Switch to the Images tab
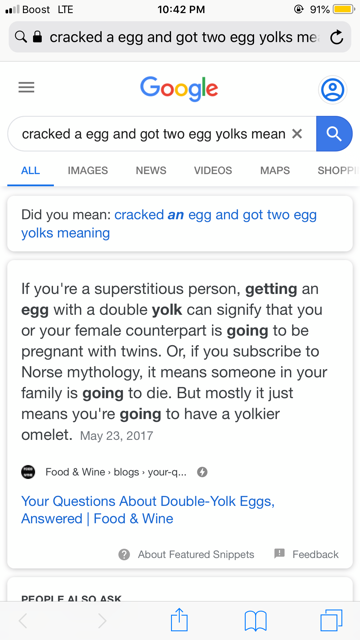This screenshot has width=360, height=640. tap(88, 170)
